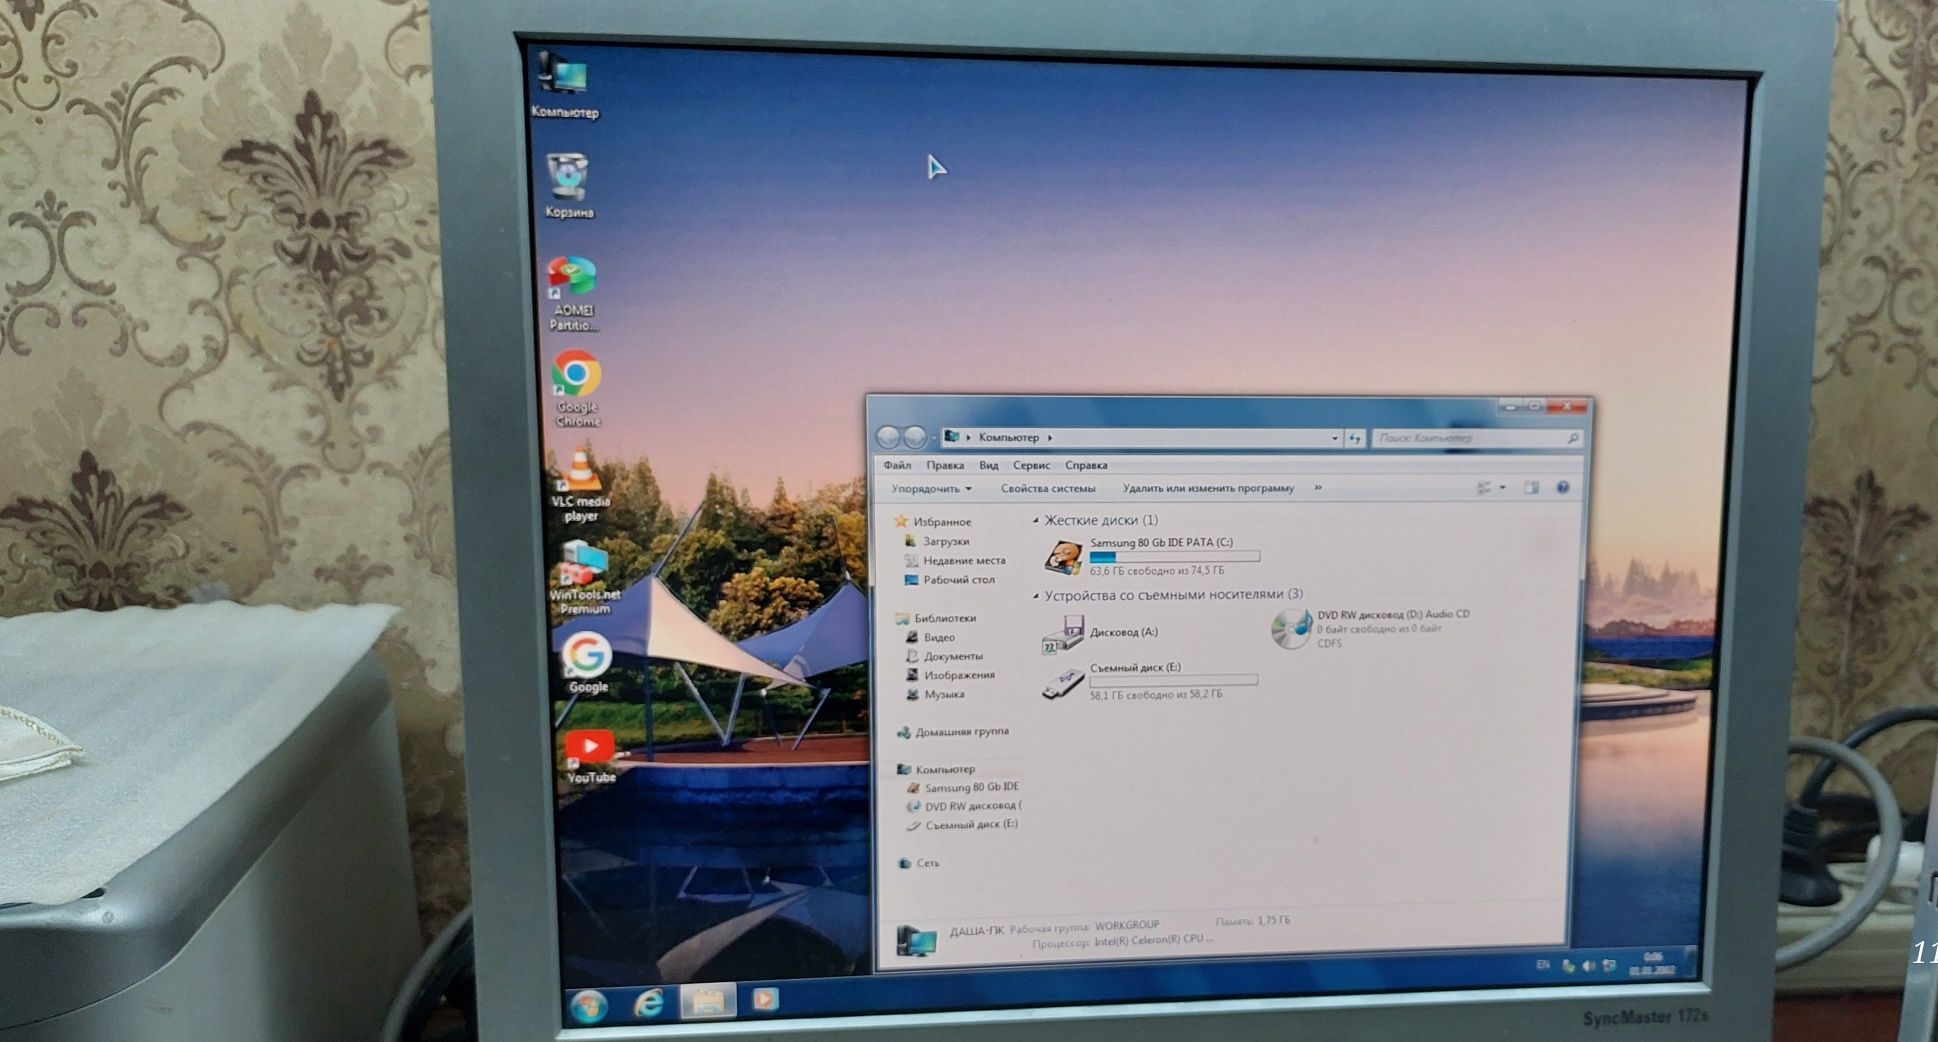This screenshot has height=1042, width=1938.
Task: Click Удалить или изменить программу
Action: [x=1208, y=488]
